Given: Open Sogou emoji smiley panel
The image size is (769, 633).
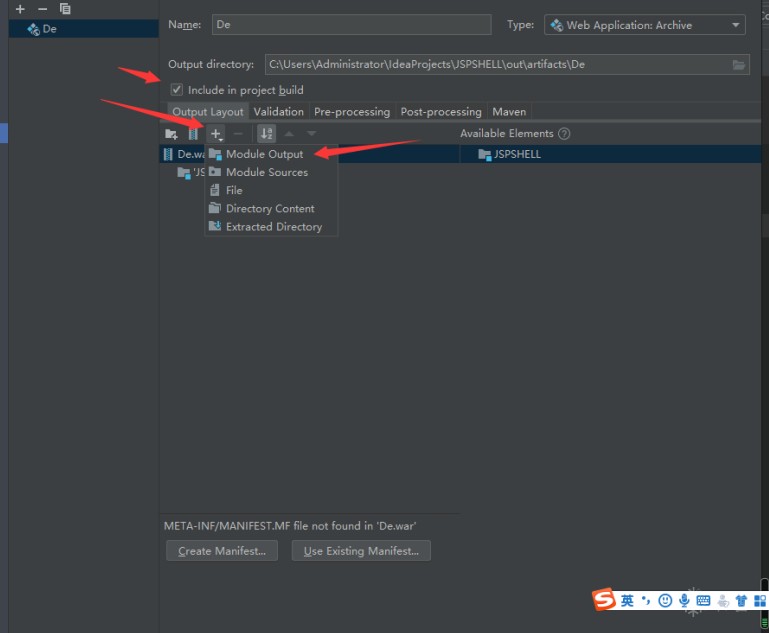Looking at the screenshot, I should pos(665,600).
